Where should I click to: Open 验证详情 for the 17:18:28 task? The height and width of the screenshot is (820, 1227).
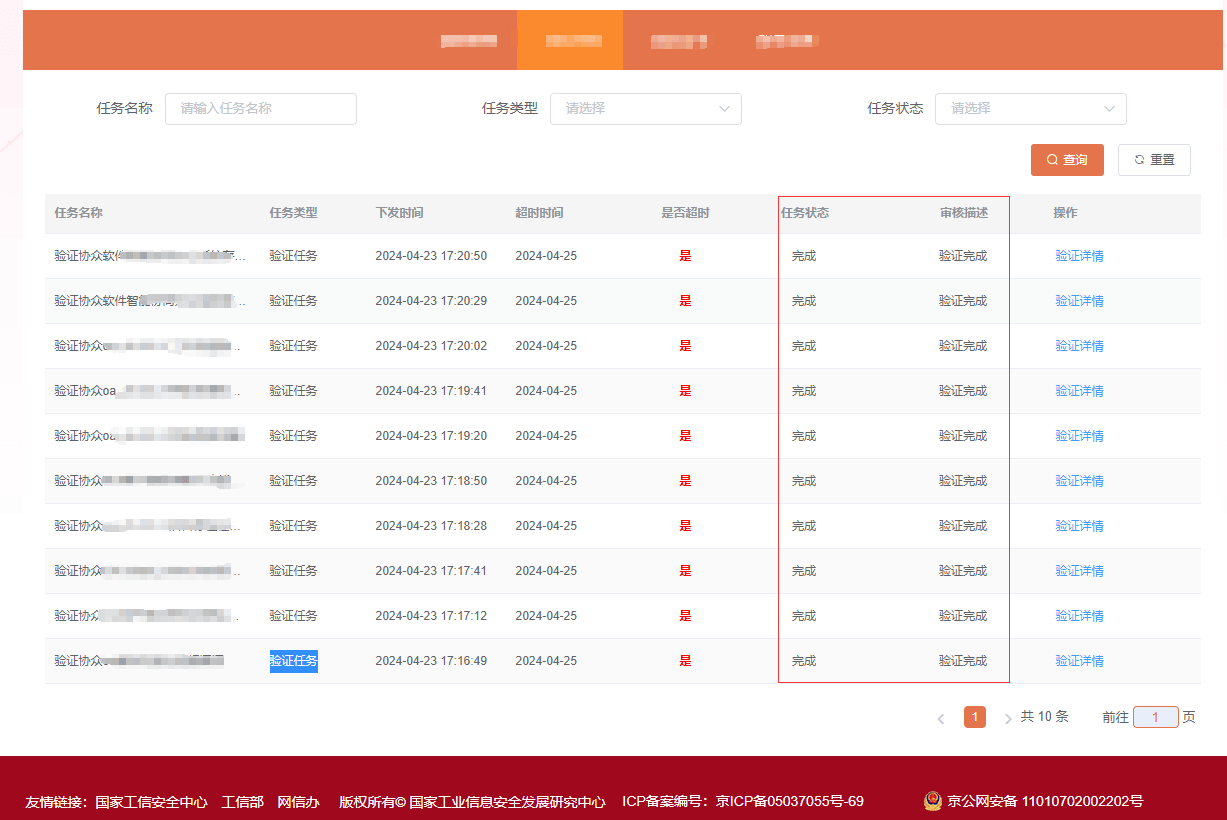1079,526
